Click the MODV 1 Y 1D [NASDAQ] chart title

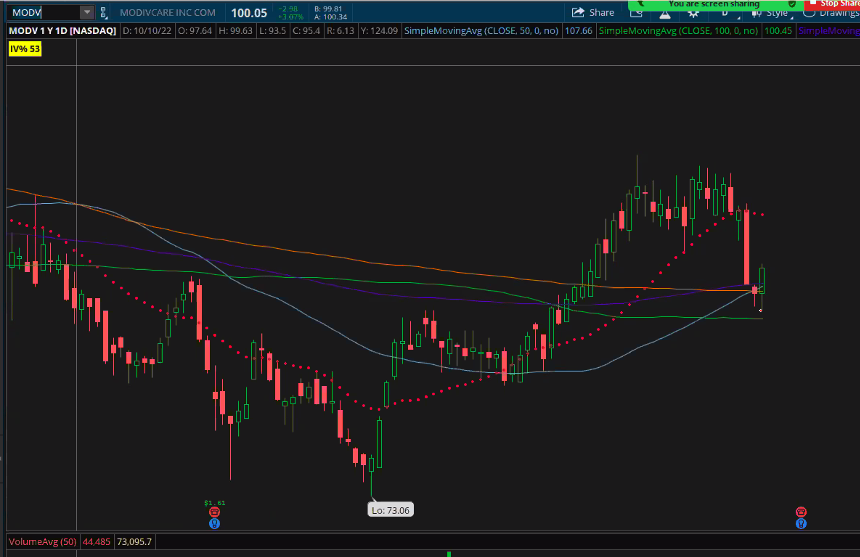click(63, 31)
